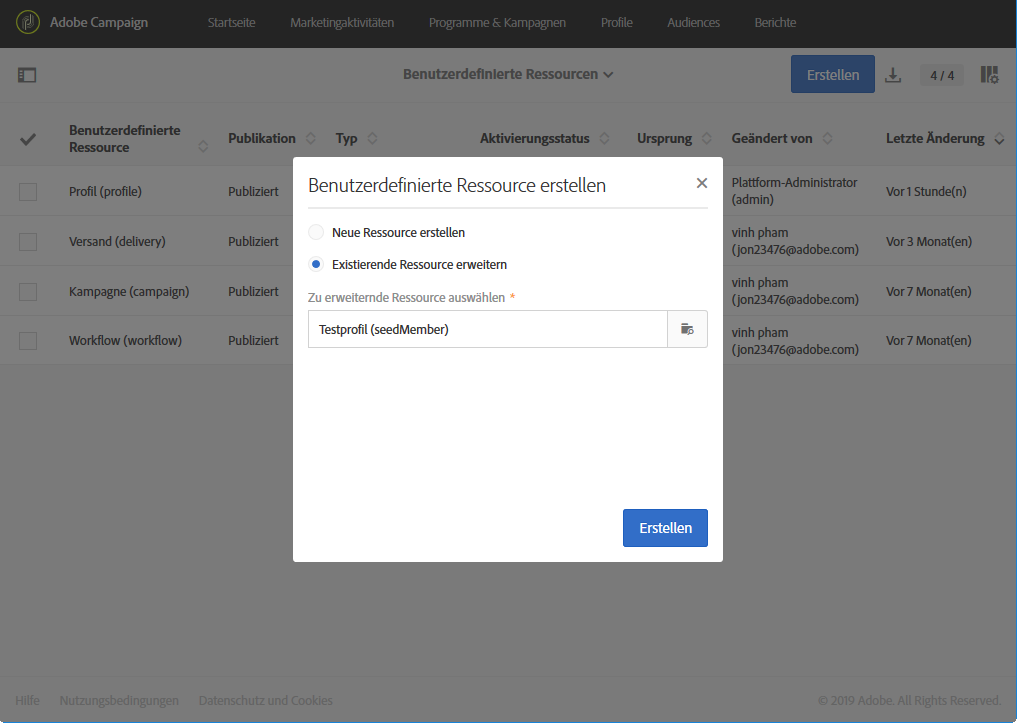Open Programme & Kampagnen menu
This screenshot has width=1017, height=723.
point(497,23)
